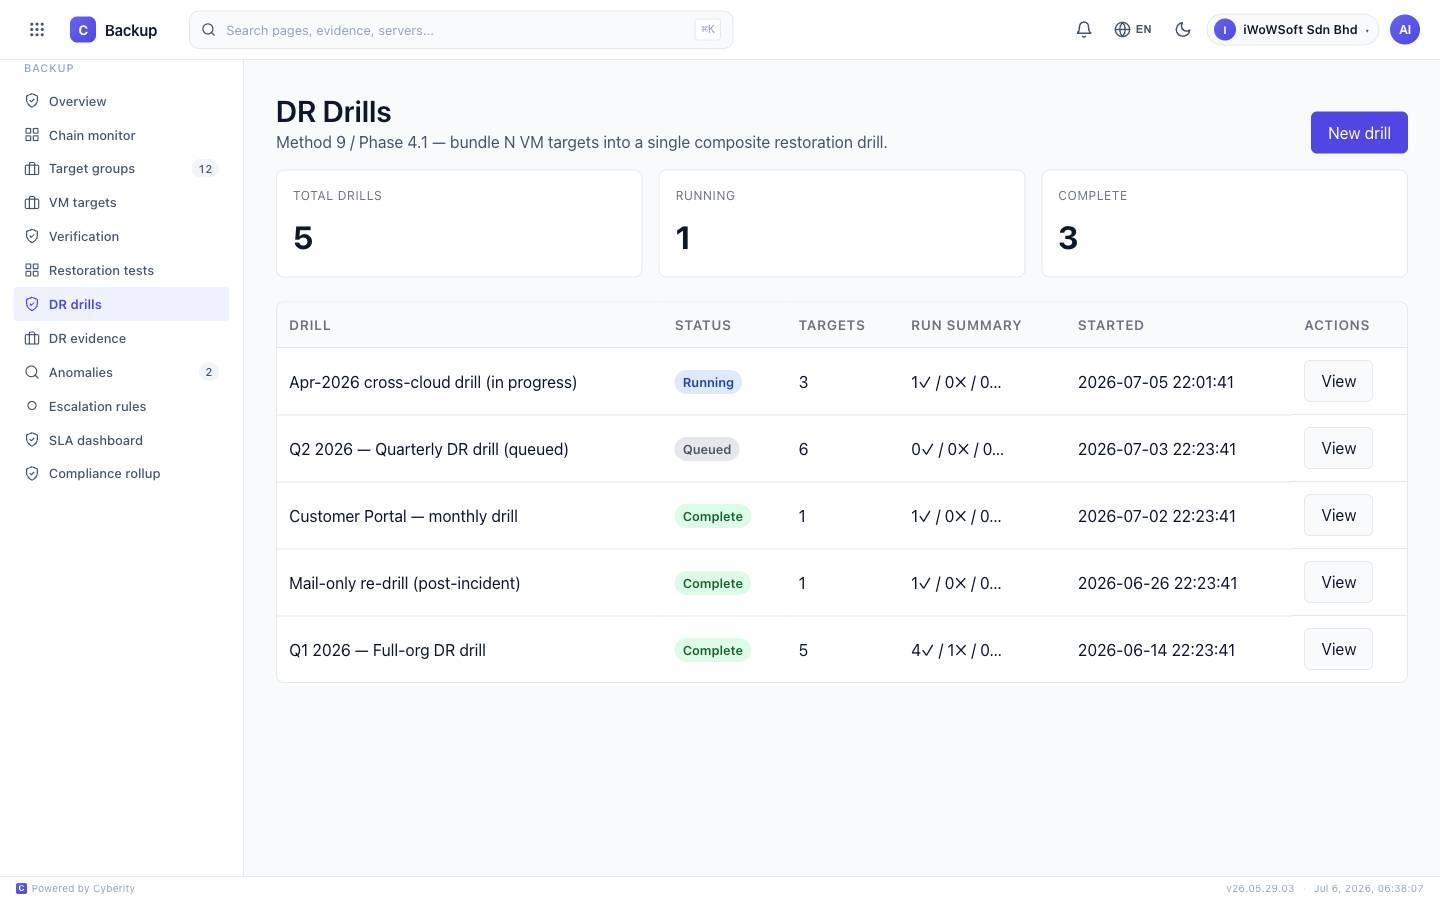
Task: View the Apr-2026 cross-cloud drill
Action: point(1338,381)
